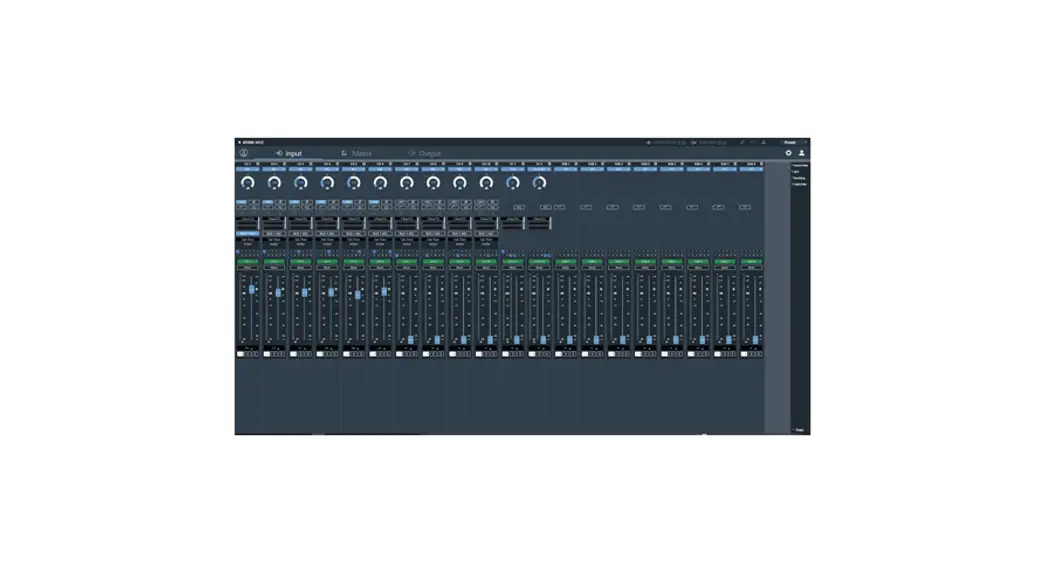Toggle the highlighted blue button on sixth channel's processing row
Viewport: 1046px width, 569px height.
click(374, 201)
